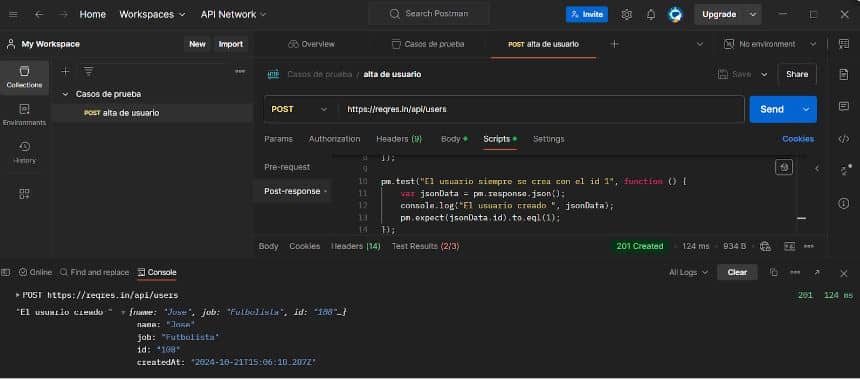Open the environment quick look icon
Image resolution: width=860 pixels, height=379 pixels.
click(x=844, y=44)
